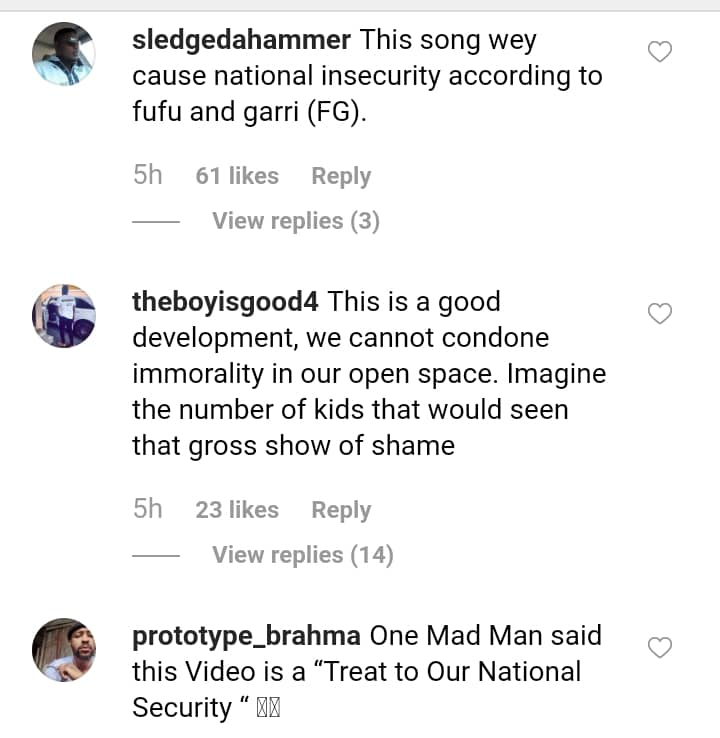
Task: Expand View replies (3)
Action: pos(295,221)
